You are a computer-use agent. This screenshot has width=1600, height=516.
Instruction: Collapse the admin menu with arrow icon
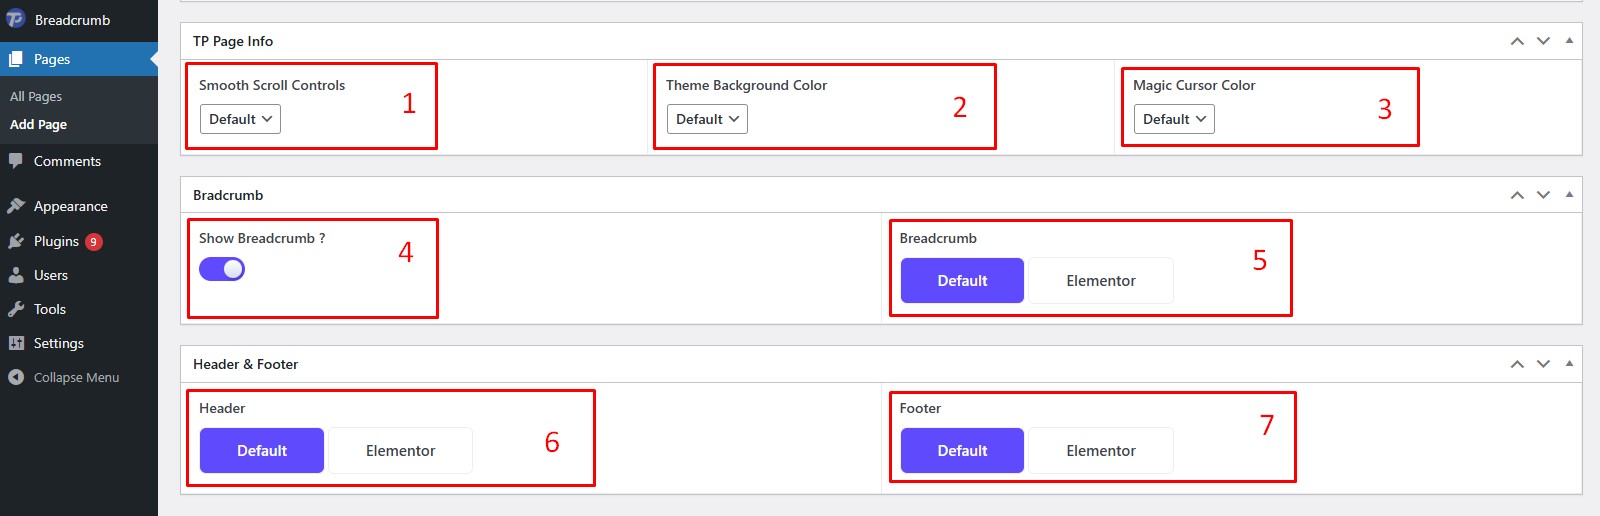[x=16, y=377]
